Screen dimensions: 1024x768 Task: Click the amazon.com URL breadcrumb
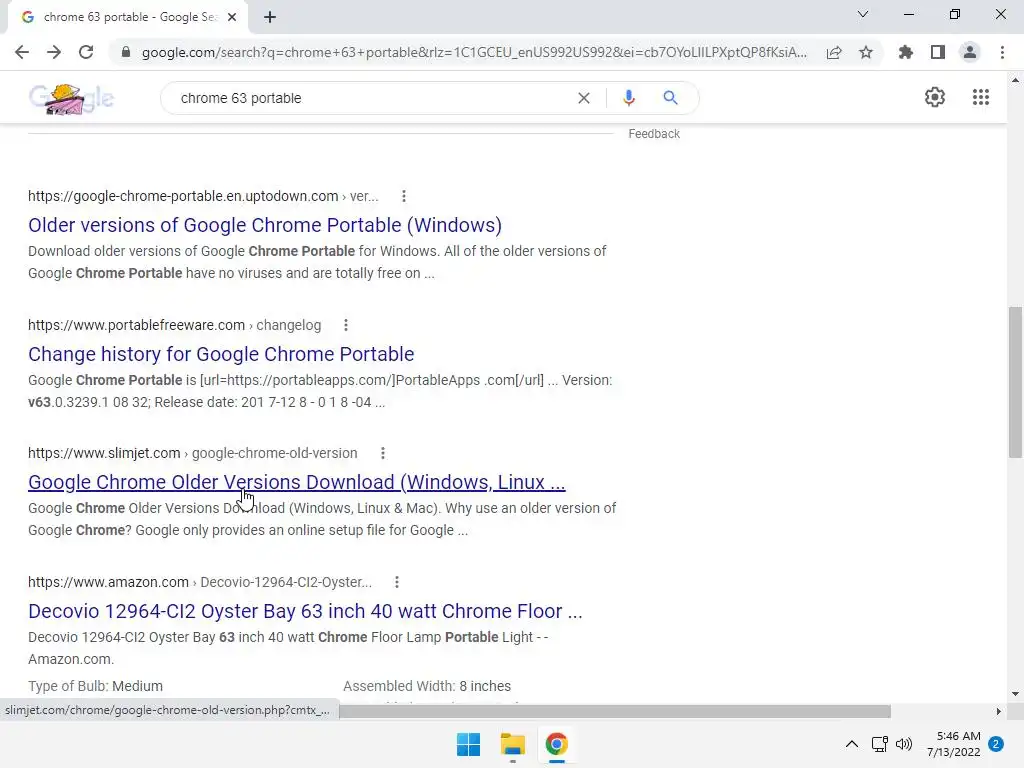[200, 582]
